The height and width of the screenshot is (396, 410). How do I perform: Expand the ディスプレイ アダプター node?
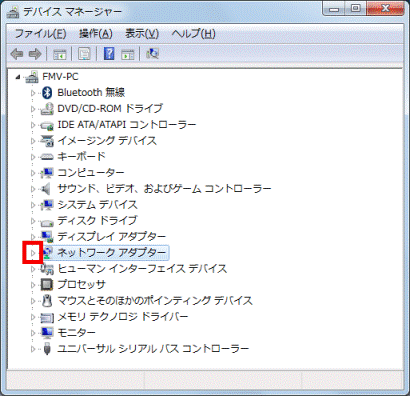click(33, 237)
